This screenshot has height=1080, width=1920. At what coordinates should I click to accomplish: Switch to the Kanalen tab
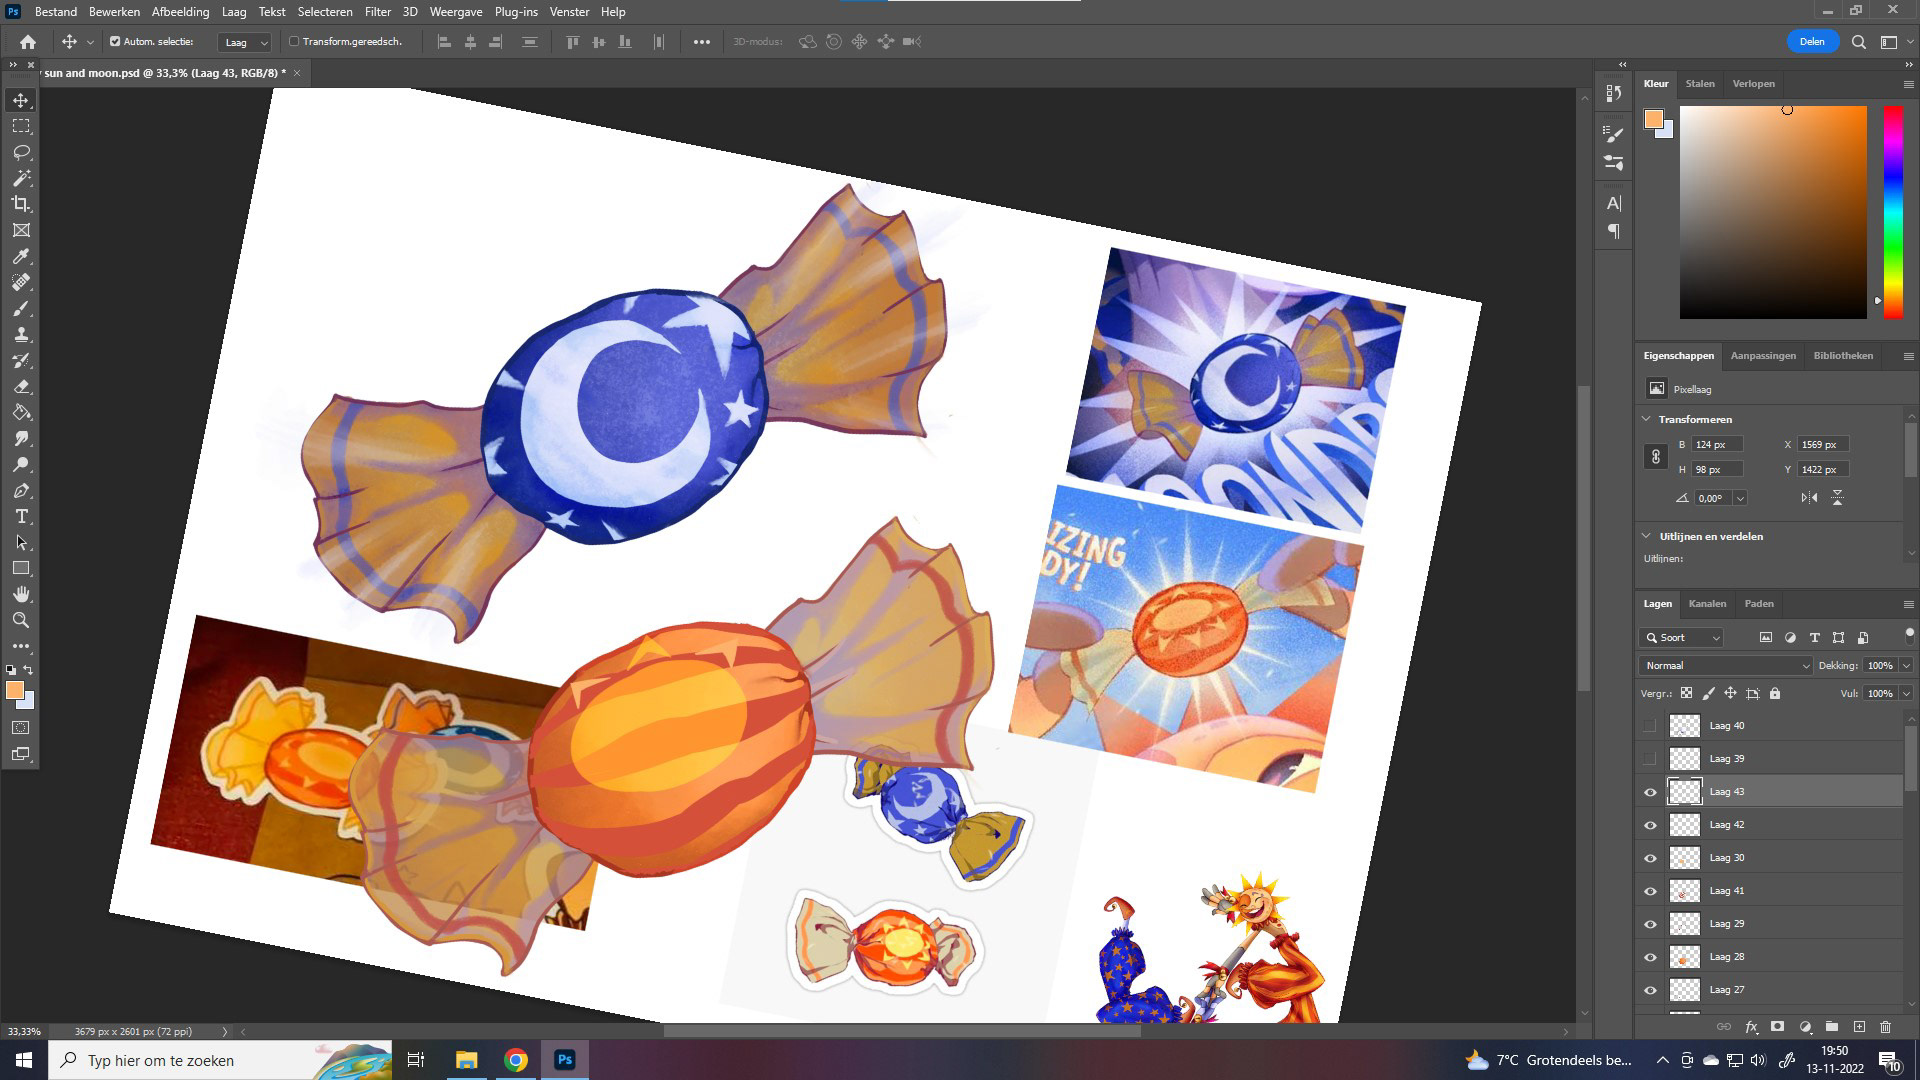click(1707, 604)
